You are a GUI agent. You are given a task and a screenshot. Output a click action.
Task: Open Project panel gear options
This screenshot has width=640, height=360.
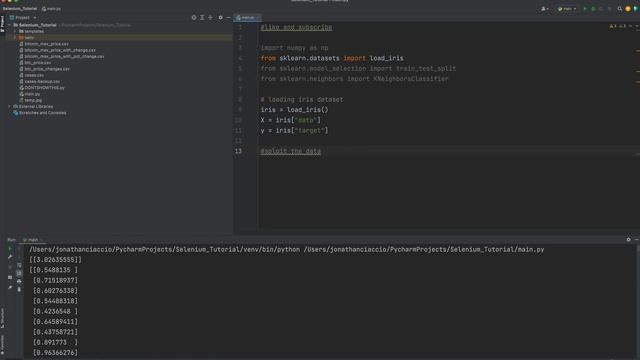point(220,18)
